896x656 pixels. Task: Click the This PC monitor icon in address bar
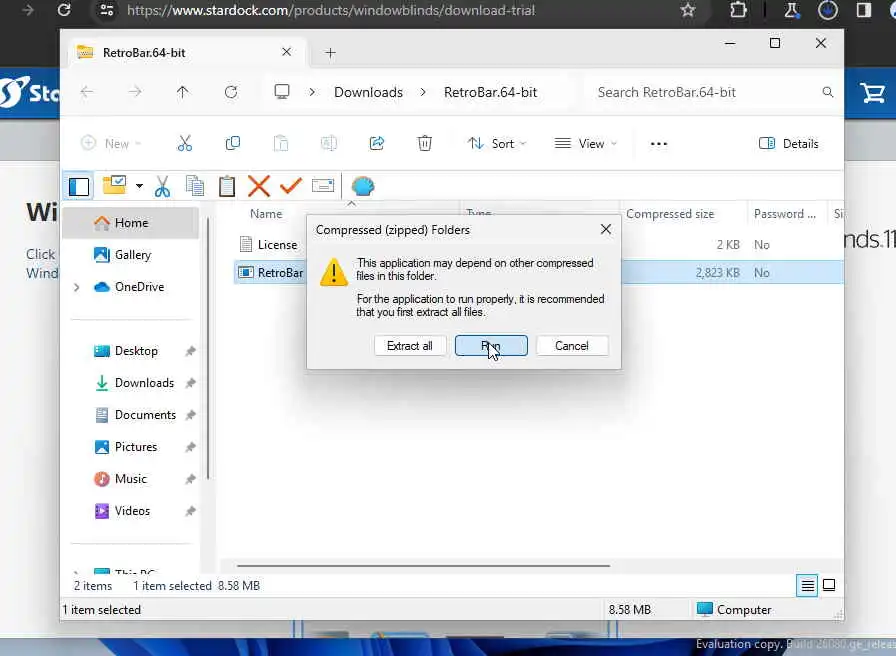(x=282, y=92)
